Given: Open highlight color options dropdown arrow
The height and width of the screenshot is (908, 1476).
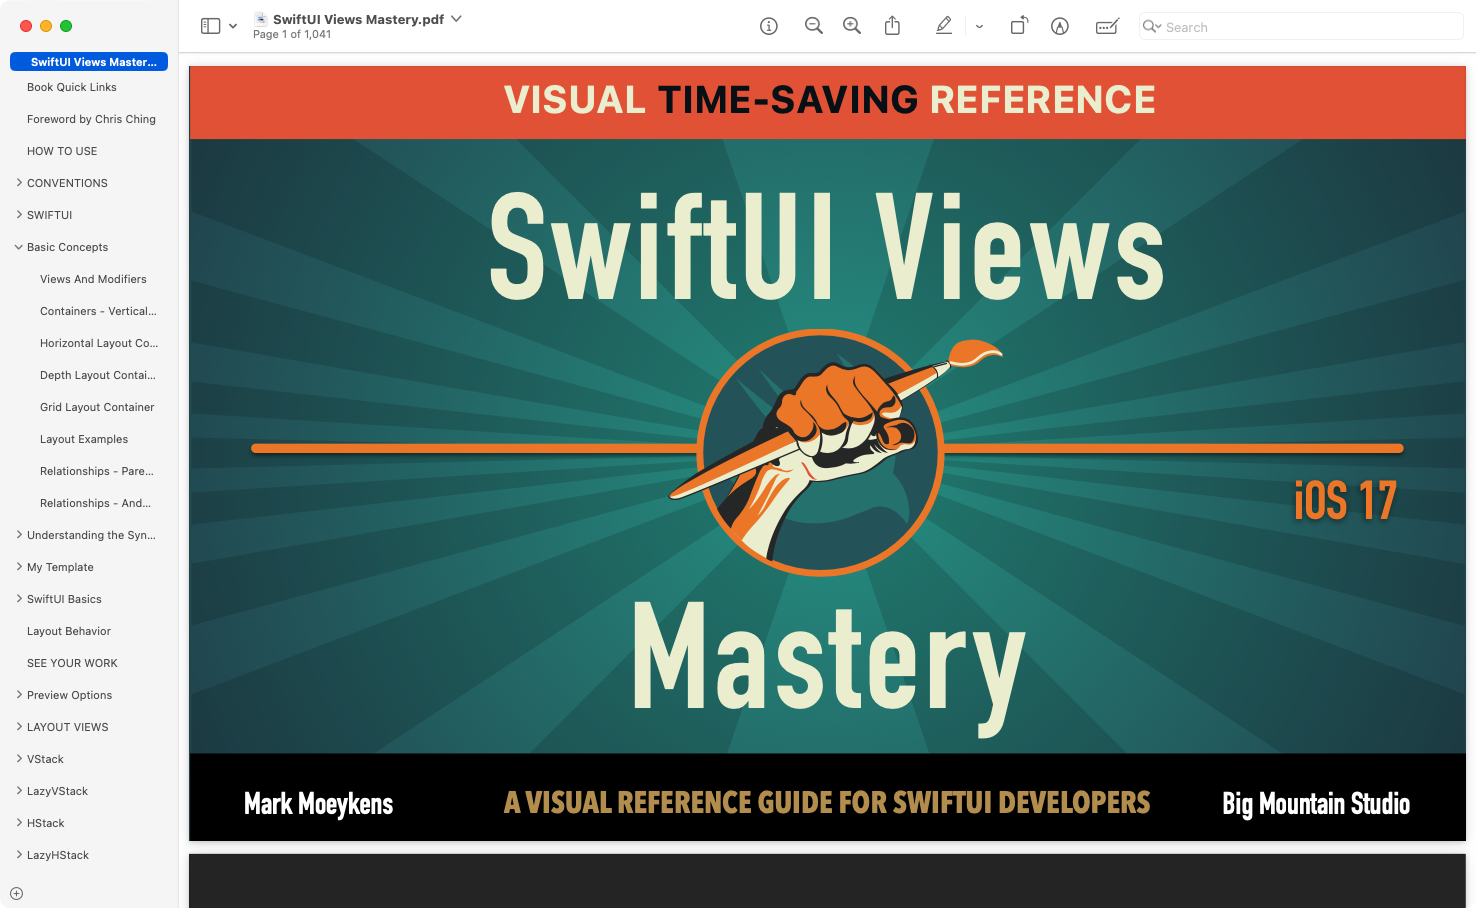Looking at the screenshot, I should pos(979,27).
